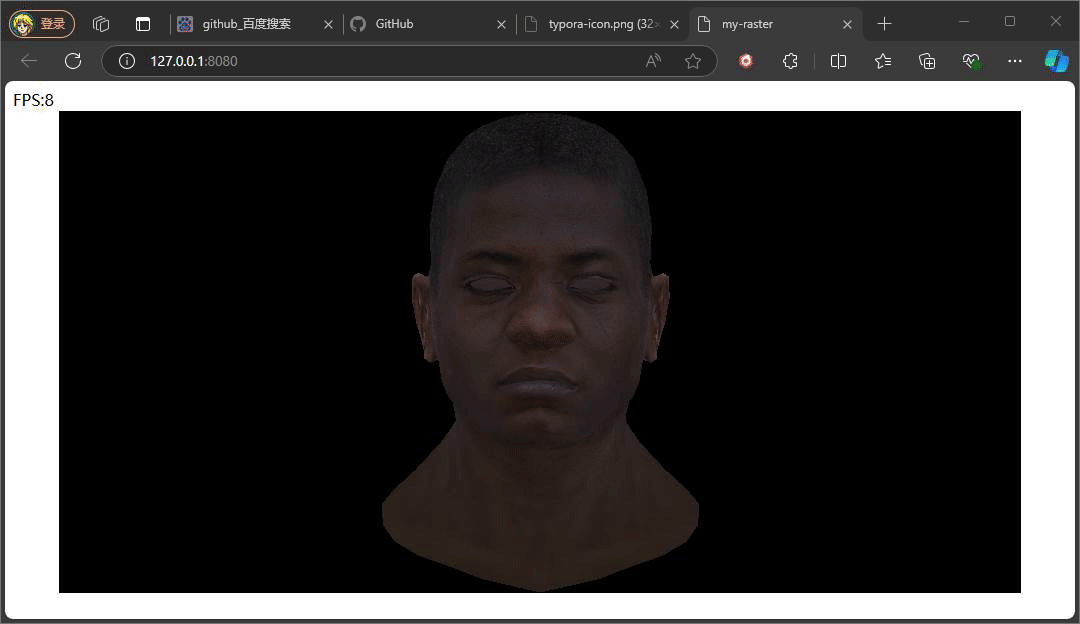Open a new tab with the plus button

click(884, 24)
